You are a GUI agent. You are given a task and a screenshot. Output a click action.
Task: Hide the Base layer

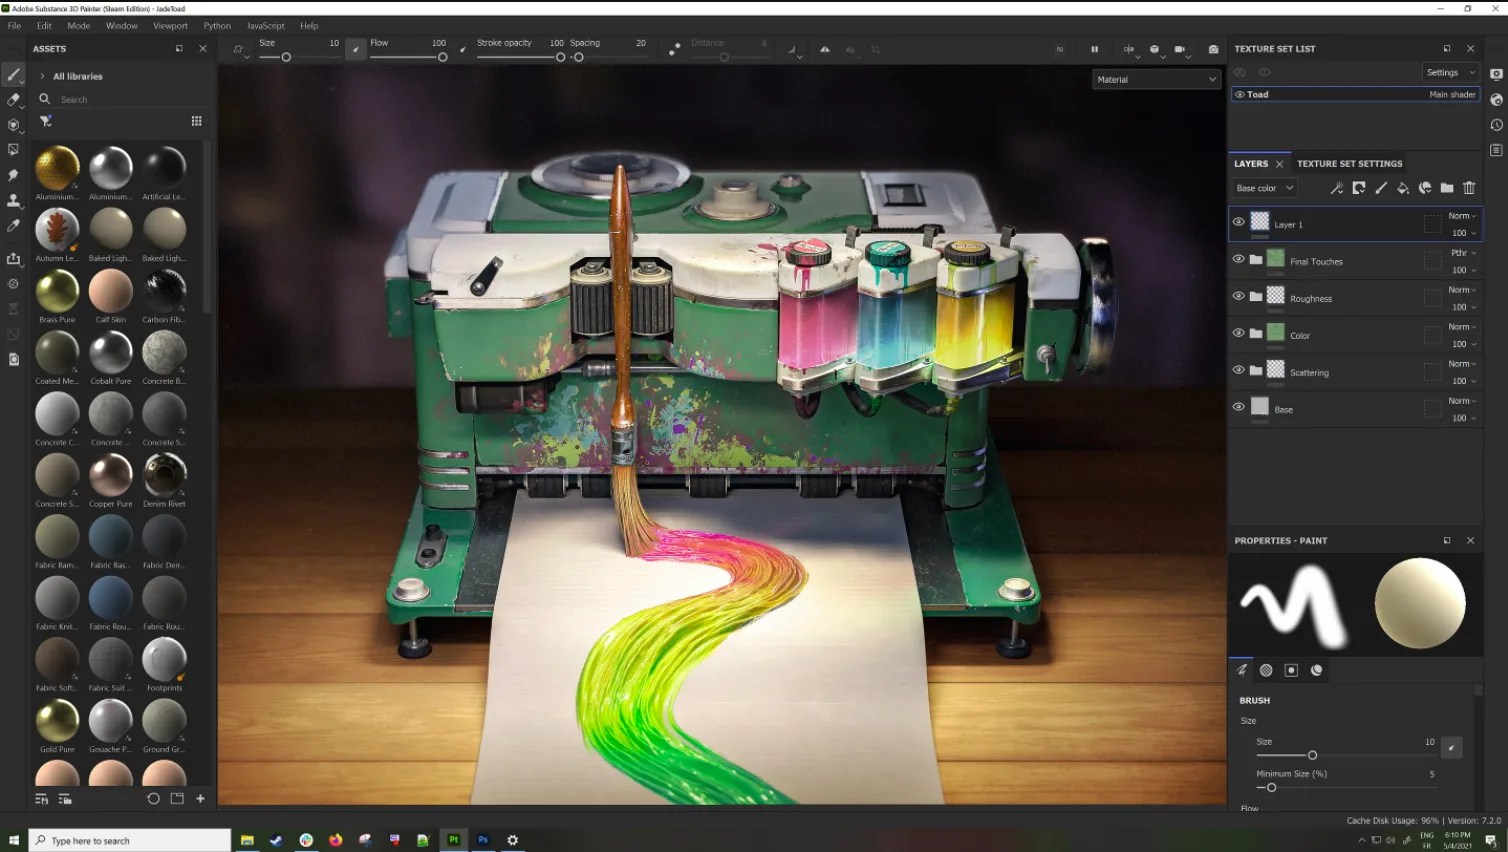[x=1238, y=406]
